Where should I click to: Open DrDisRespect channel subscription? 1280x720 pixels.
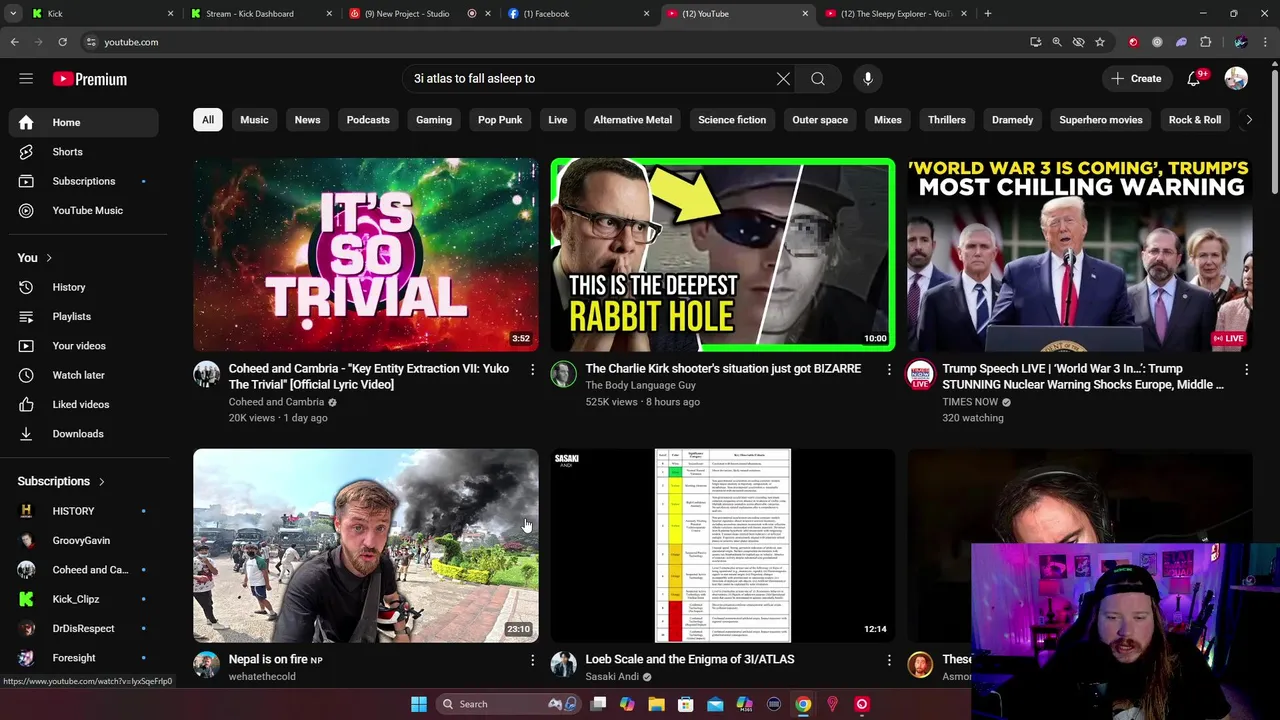[84, 628]
